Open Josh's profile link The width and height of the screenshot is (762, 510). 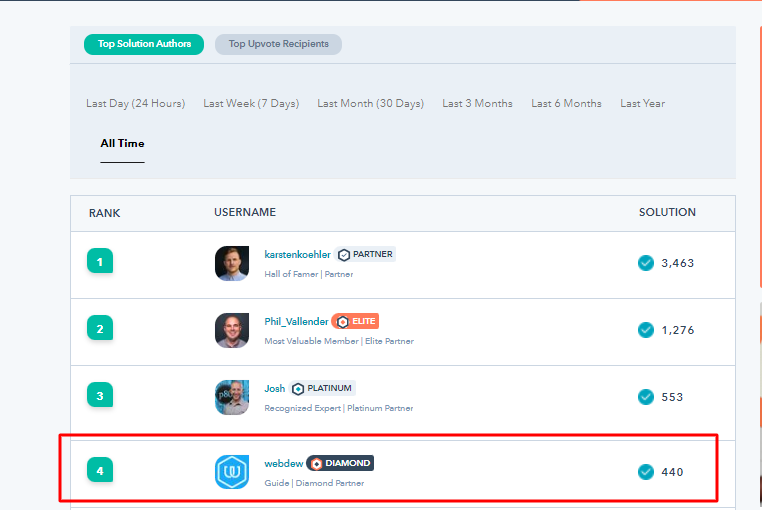point(275,388)
